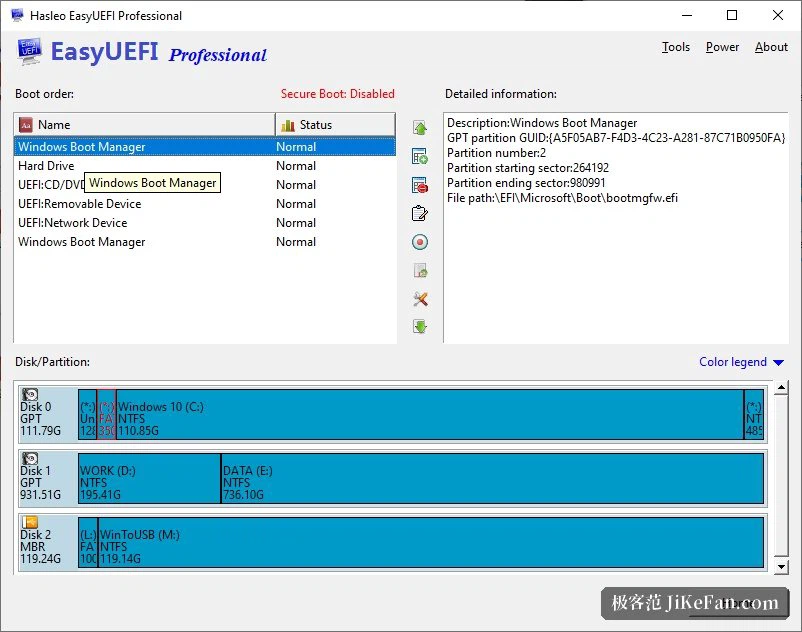Select the UEFI:Removable Device entry
The image size is (802, 632).
click(x=205, y=204)
